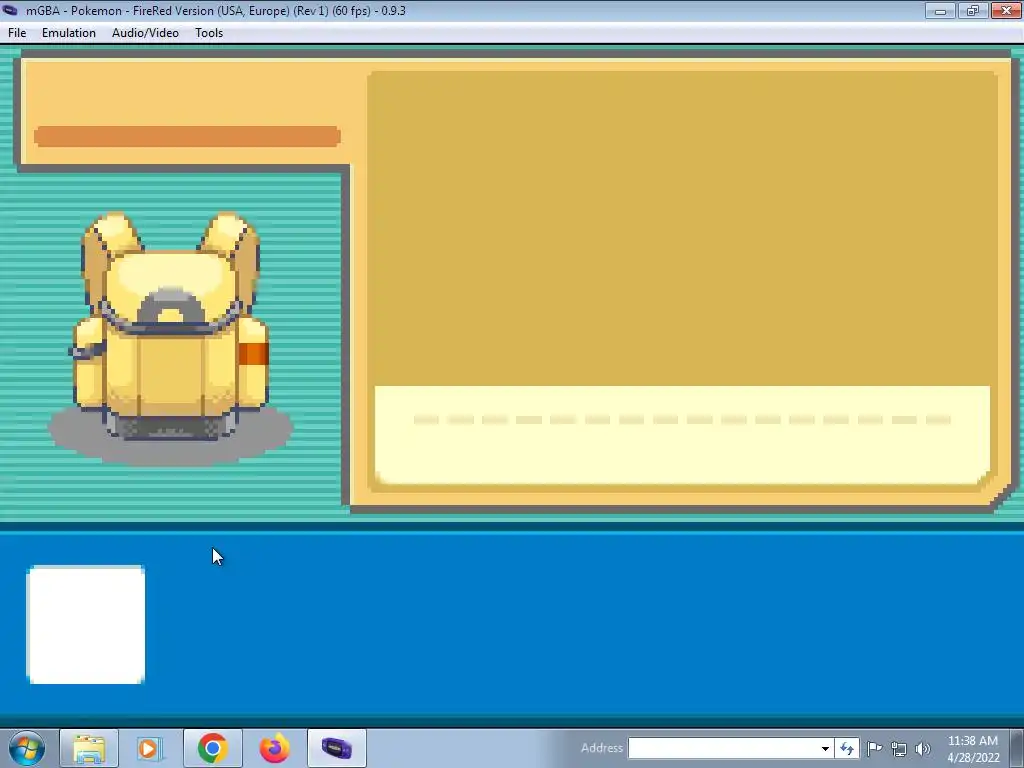
Task: Click the mGBA title bar app icon
Action: click(x=10, y=10)
